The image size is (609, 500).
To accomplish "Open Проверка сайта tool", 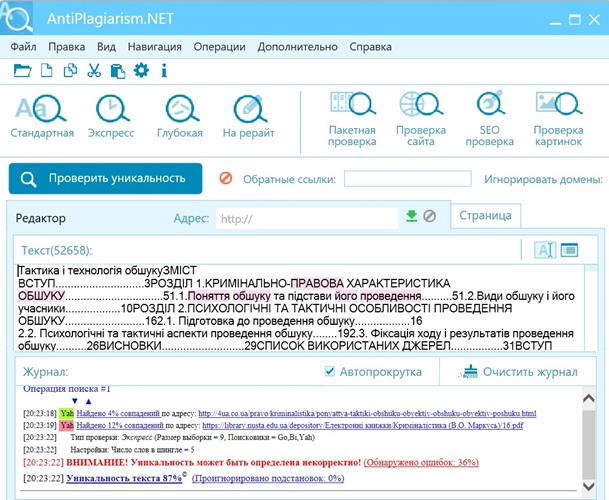I will tap(421, 119).
